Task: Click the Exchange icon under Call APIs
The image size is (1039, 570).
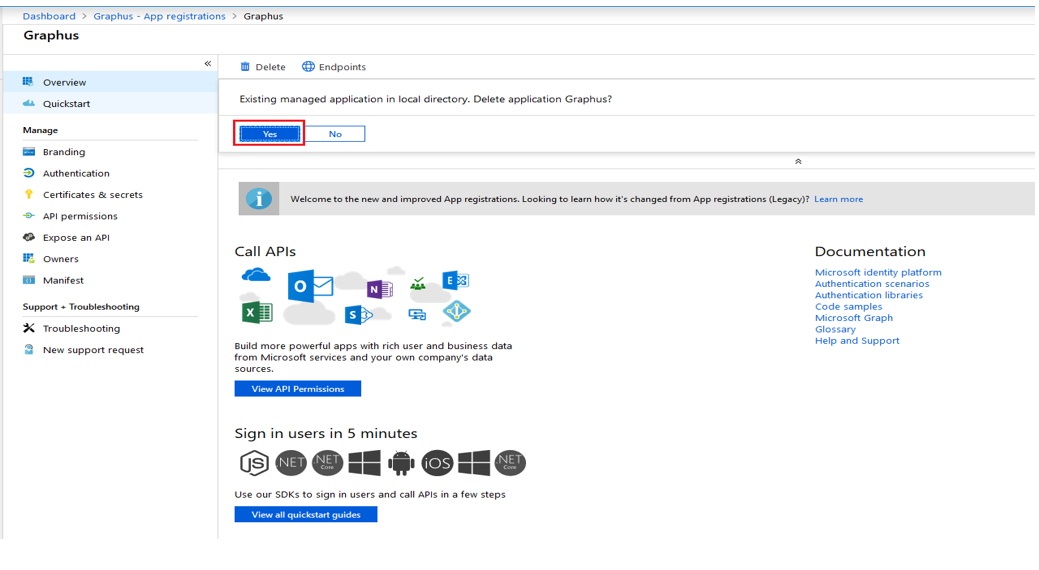Action: [x=455, y=280]
